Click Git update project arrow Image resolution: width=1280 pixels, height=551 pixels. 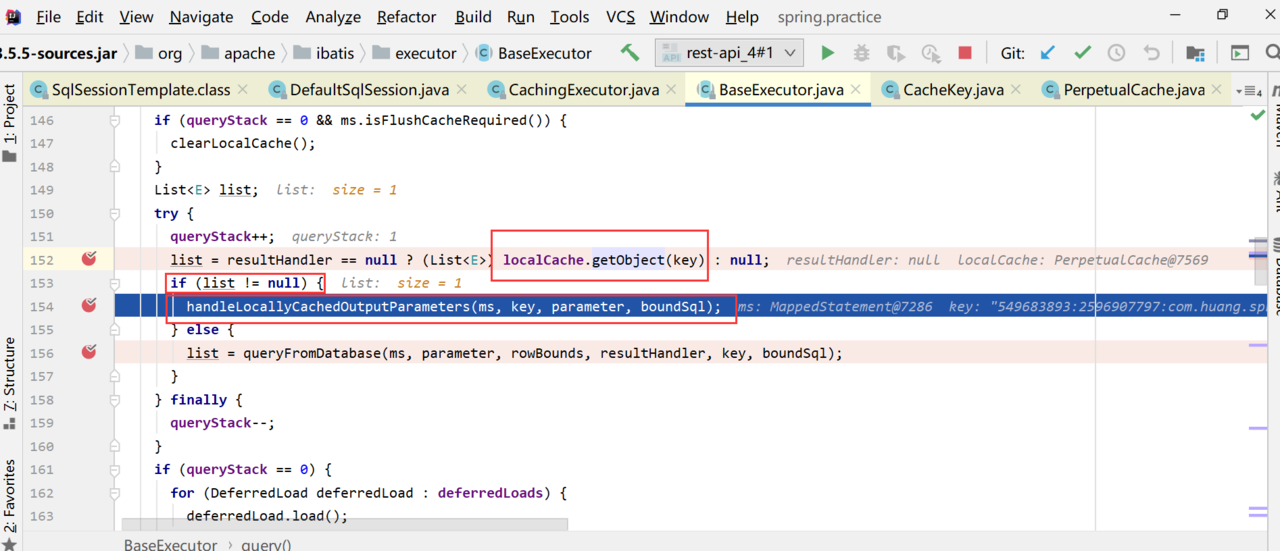(x=1048, y=53)
